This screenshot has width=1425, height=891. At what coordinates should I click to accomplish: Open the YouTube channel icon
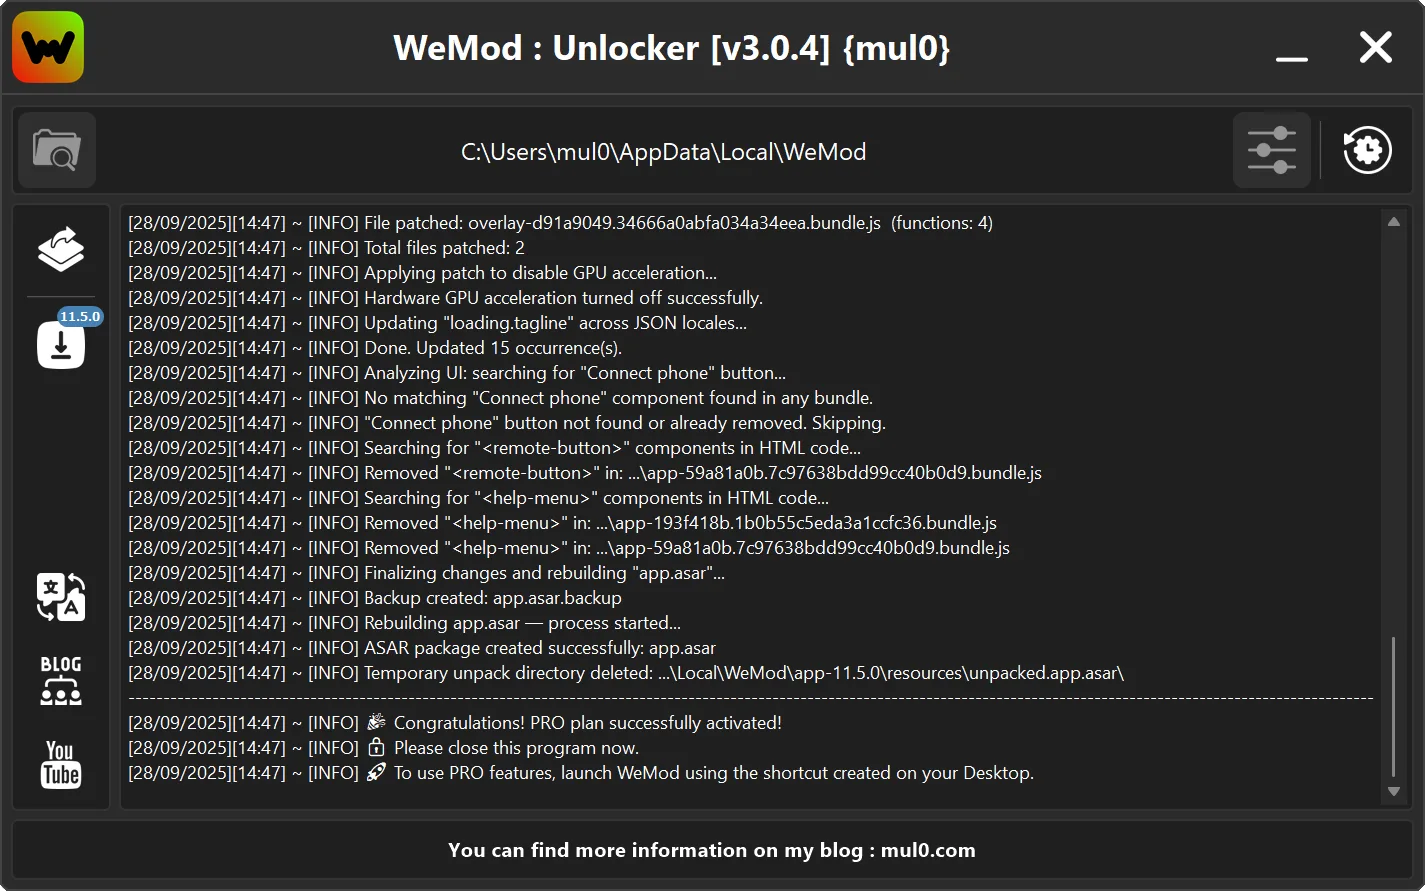pos(61,765)
